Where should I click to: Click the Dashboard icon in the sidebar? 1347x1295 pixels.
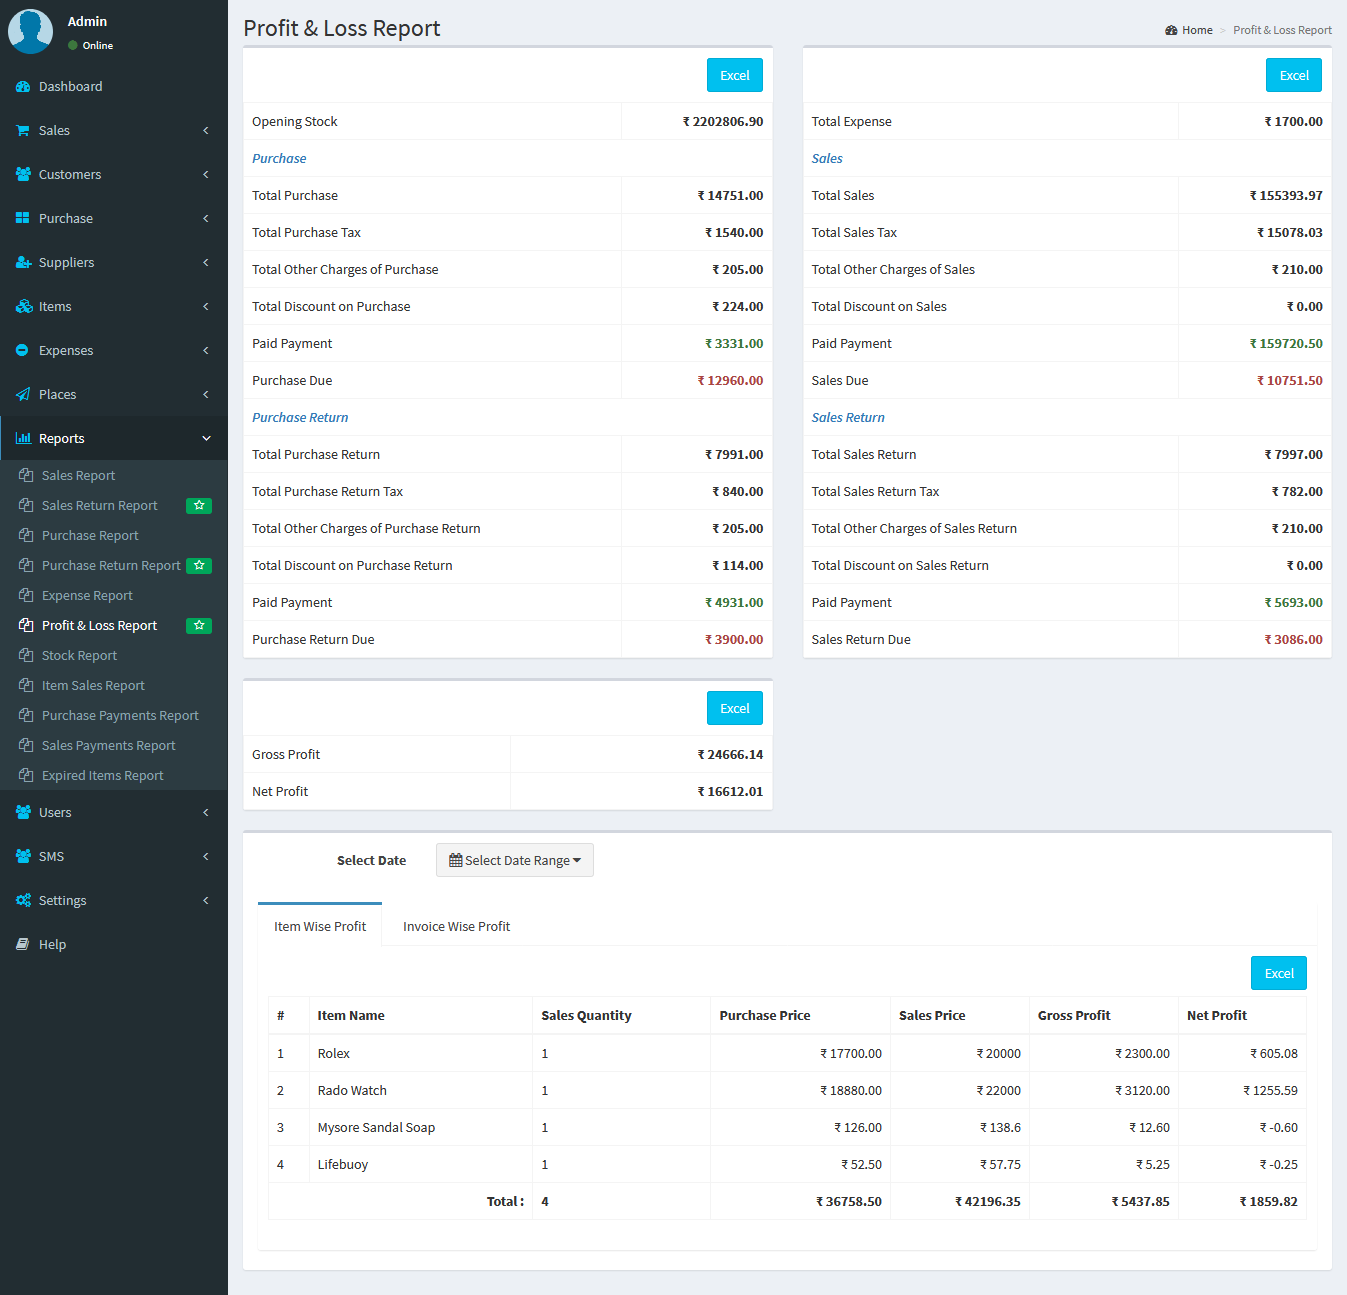tap(23, 87)
